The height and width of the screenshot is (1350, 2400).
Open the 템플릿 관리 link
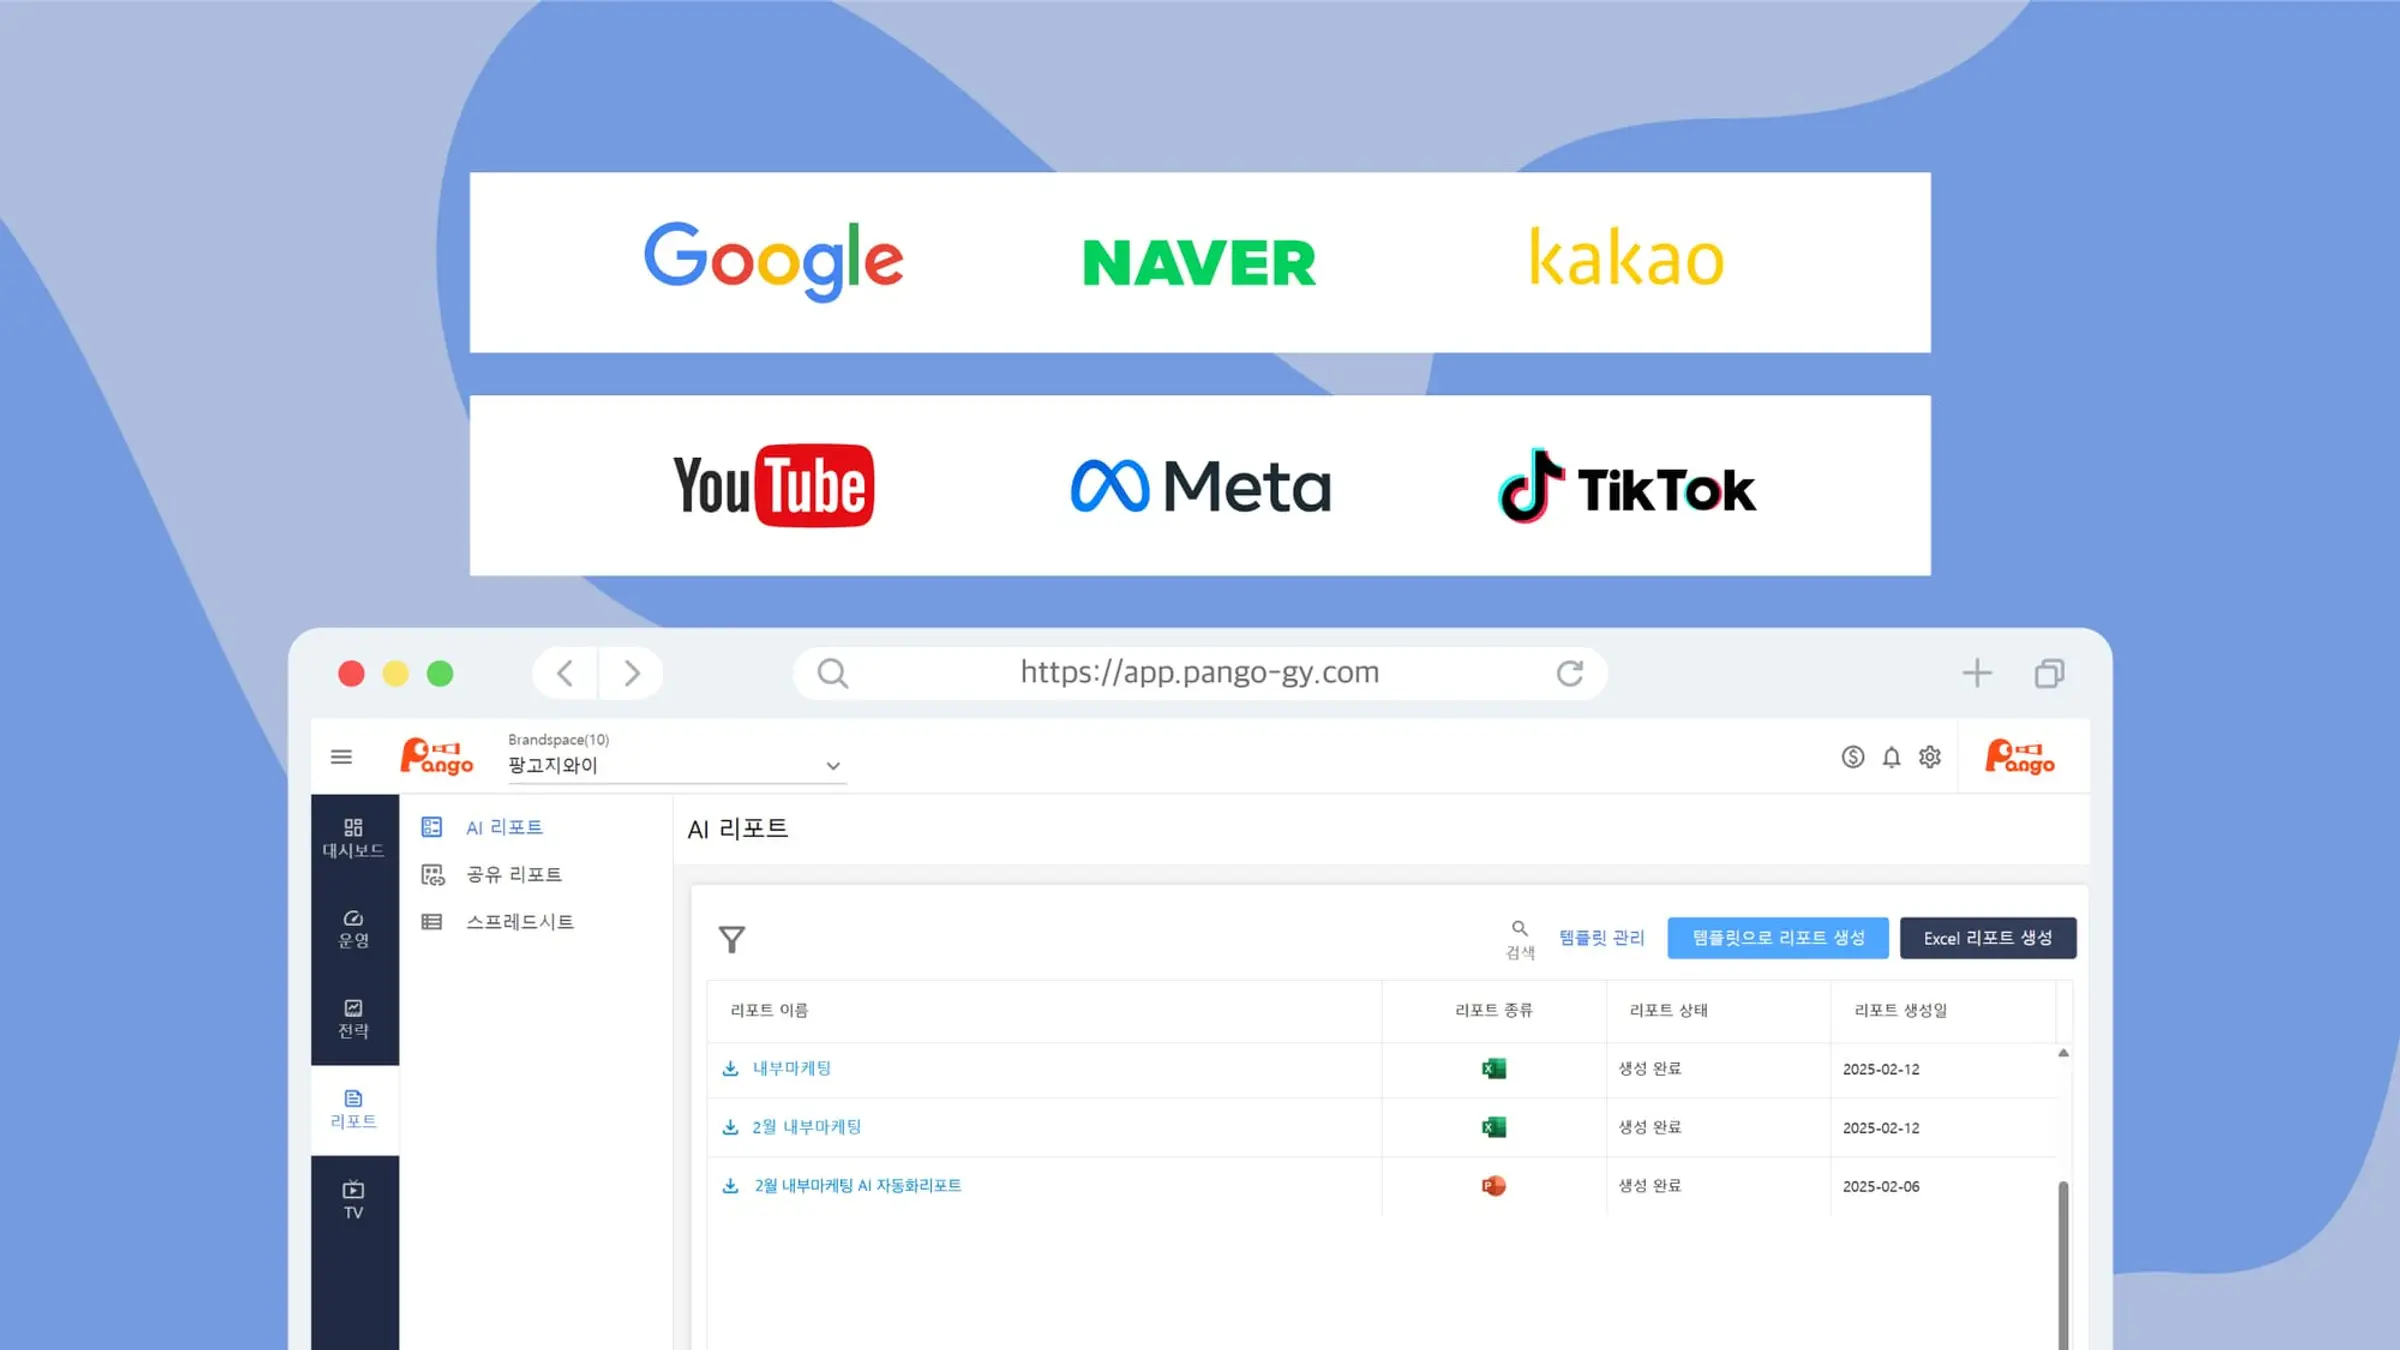[1601, 938]
